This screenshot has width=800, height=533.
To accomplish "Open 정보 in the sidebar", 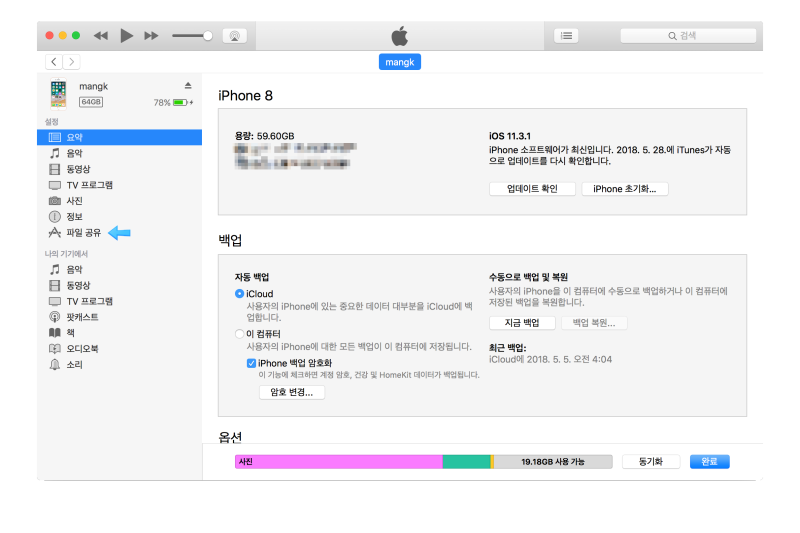I will coord(119,217).
